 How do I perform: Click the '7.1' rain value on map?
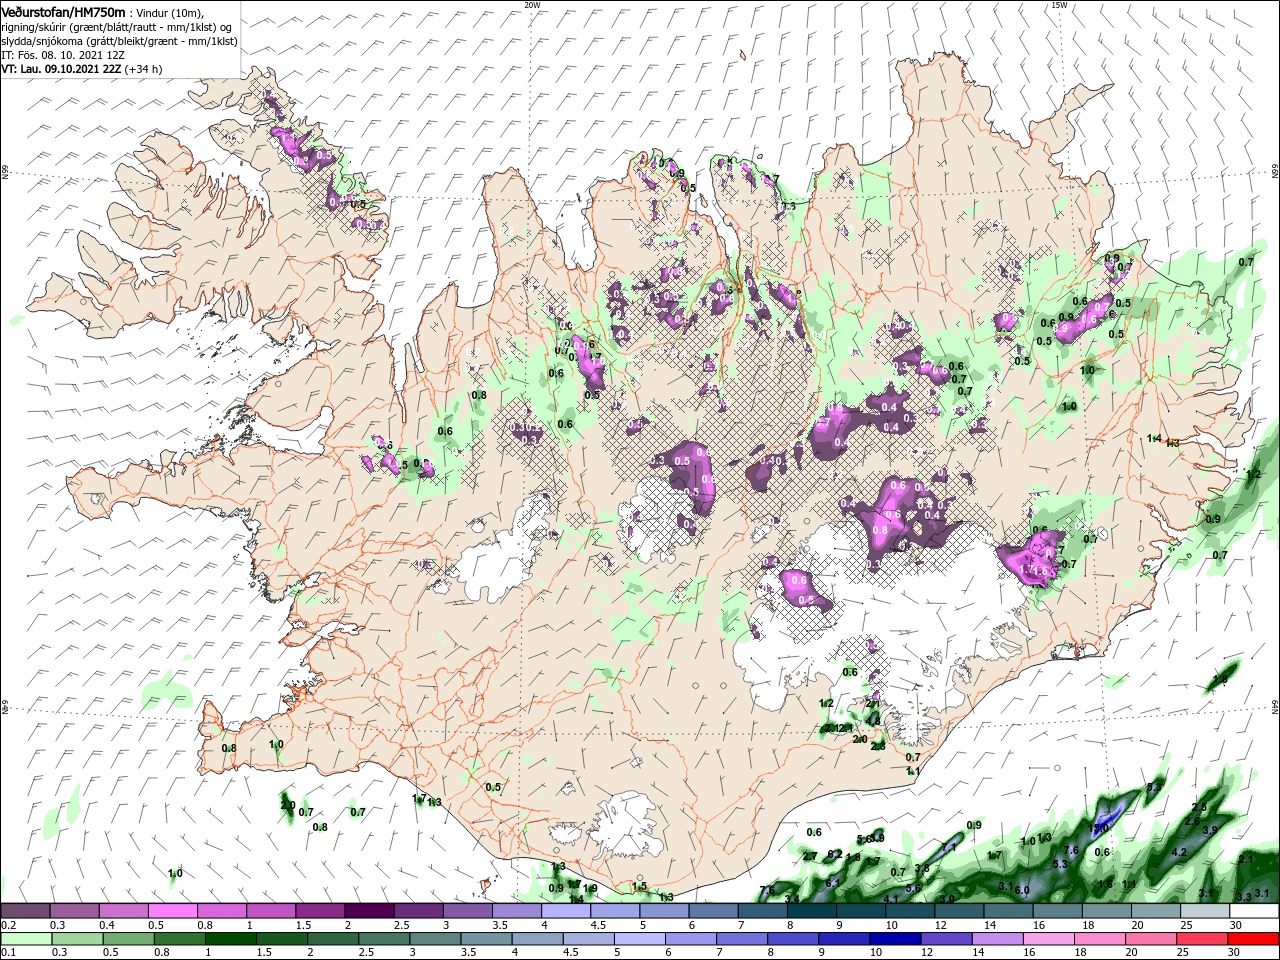pos(949,847)
